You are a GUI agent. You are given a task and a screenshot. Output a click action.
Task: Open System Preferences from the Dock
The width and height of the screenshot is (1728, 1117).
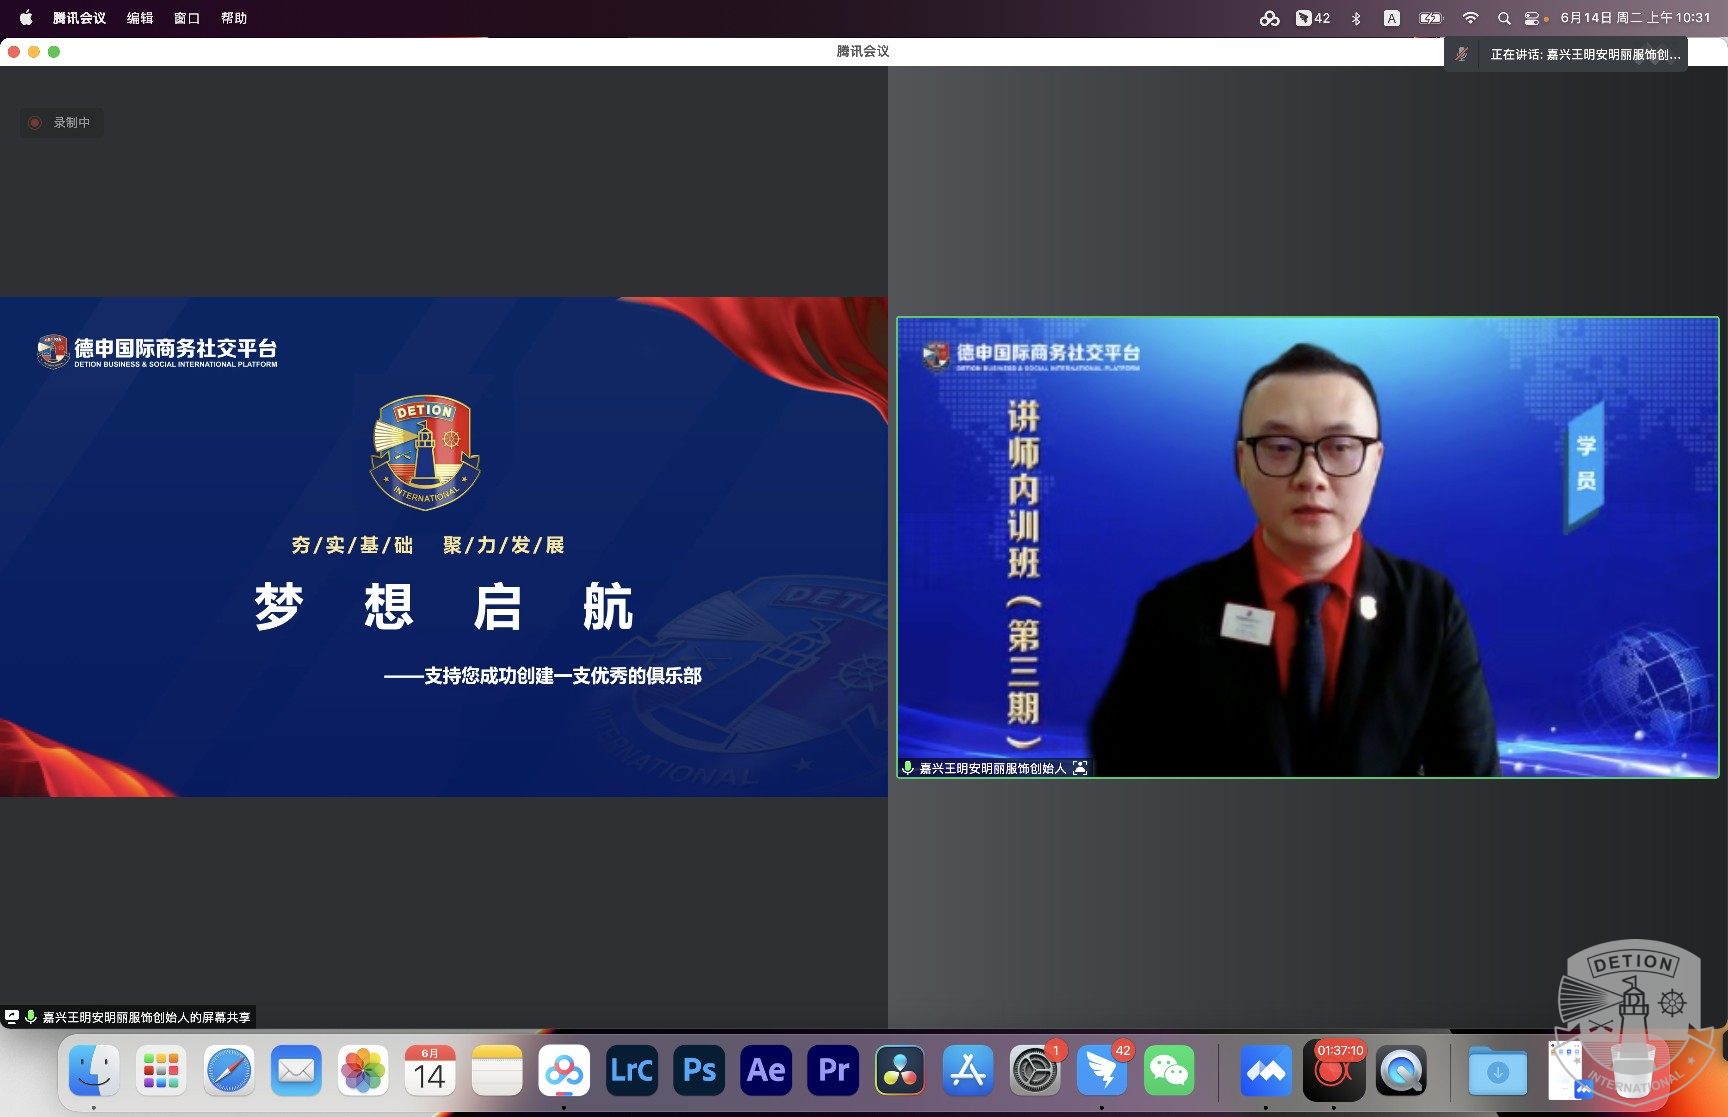[x=1035, y=1071]
